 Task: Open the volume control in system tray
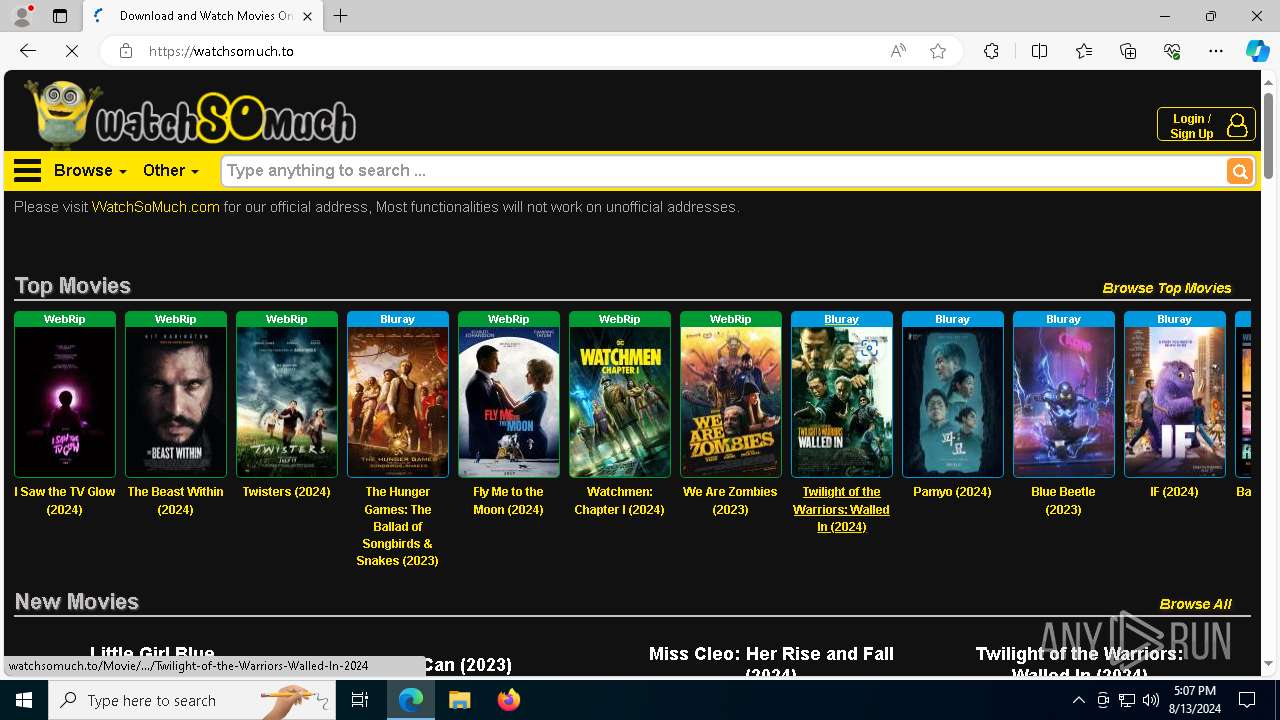(x=1151, y=700)
